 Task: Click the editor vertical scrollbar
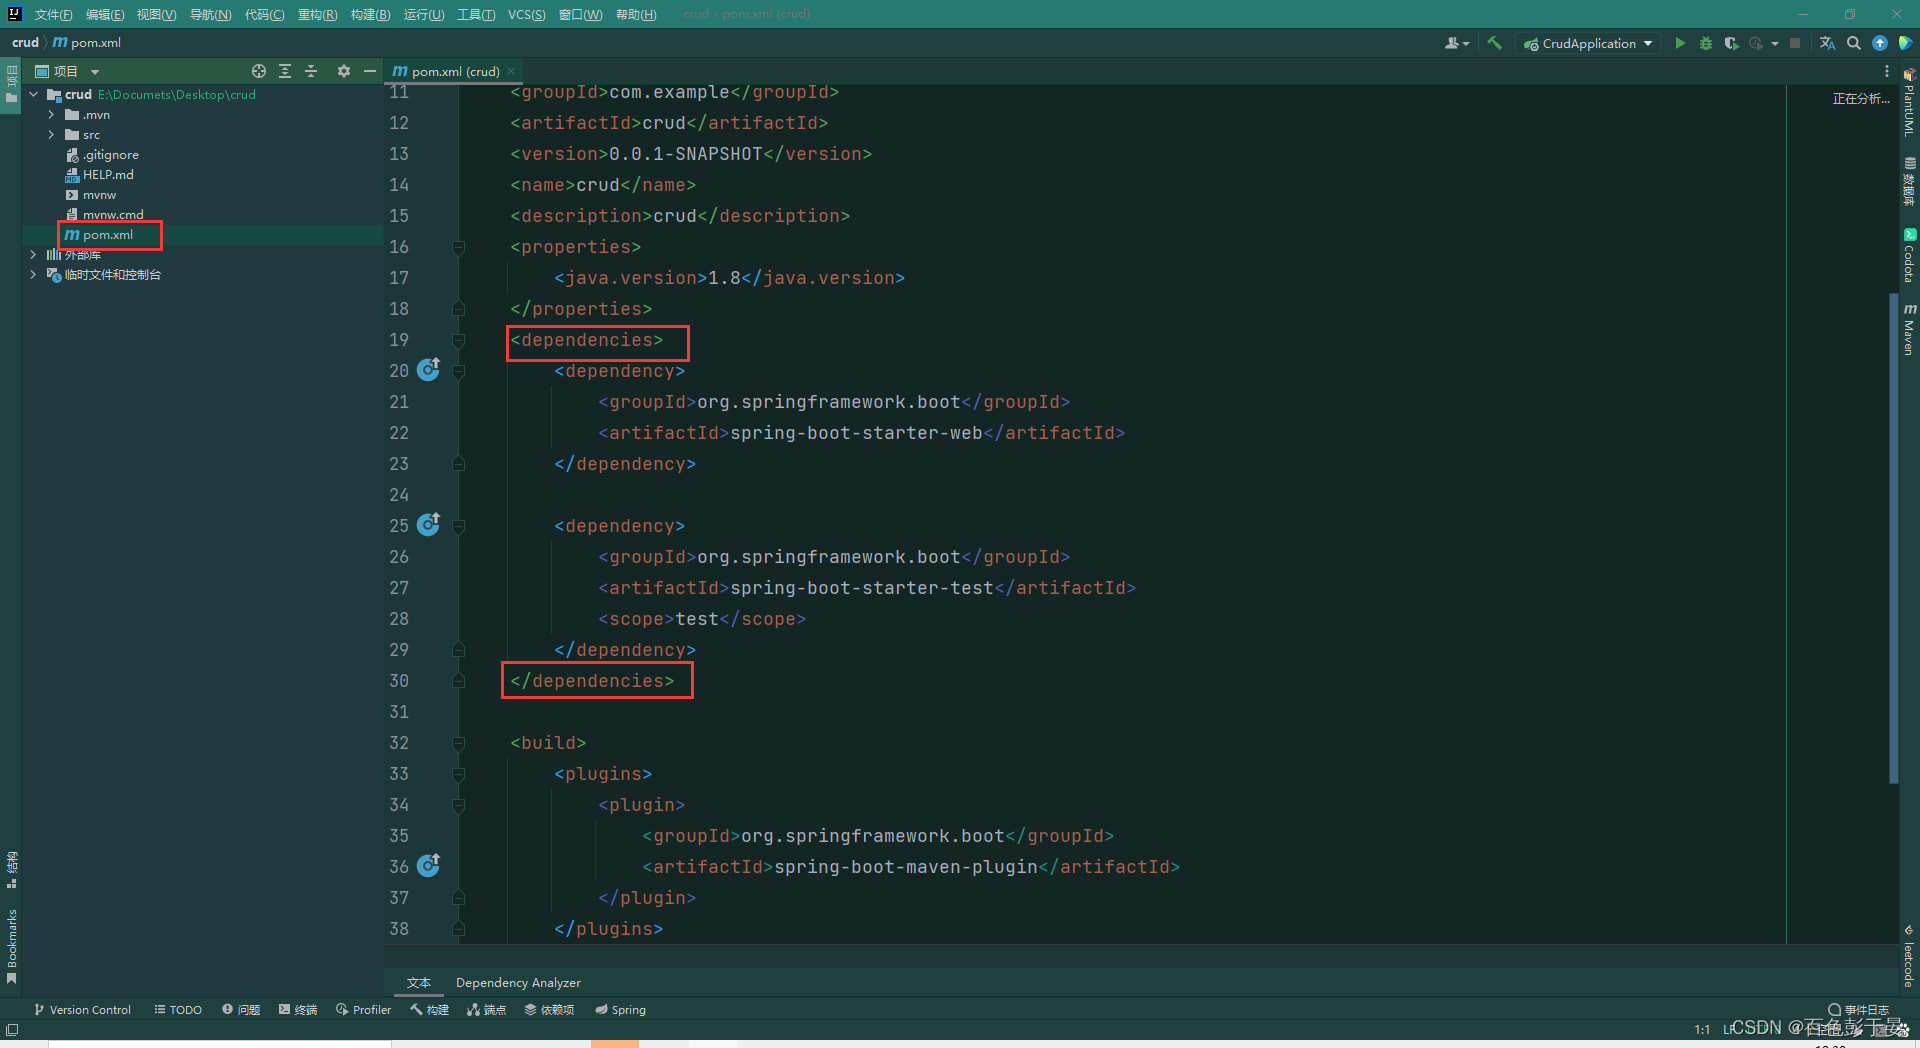pos(1893,538)
